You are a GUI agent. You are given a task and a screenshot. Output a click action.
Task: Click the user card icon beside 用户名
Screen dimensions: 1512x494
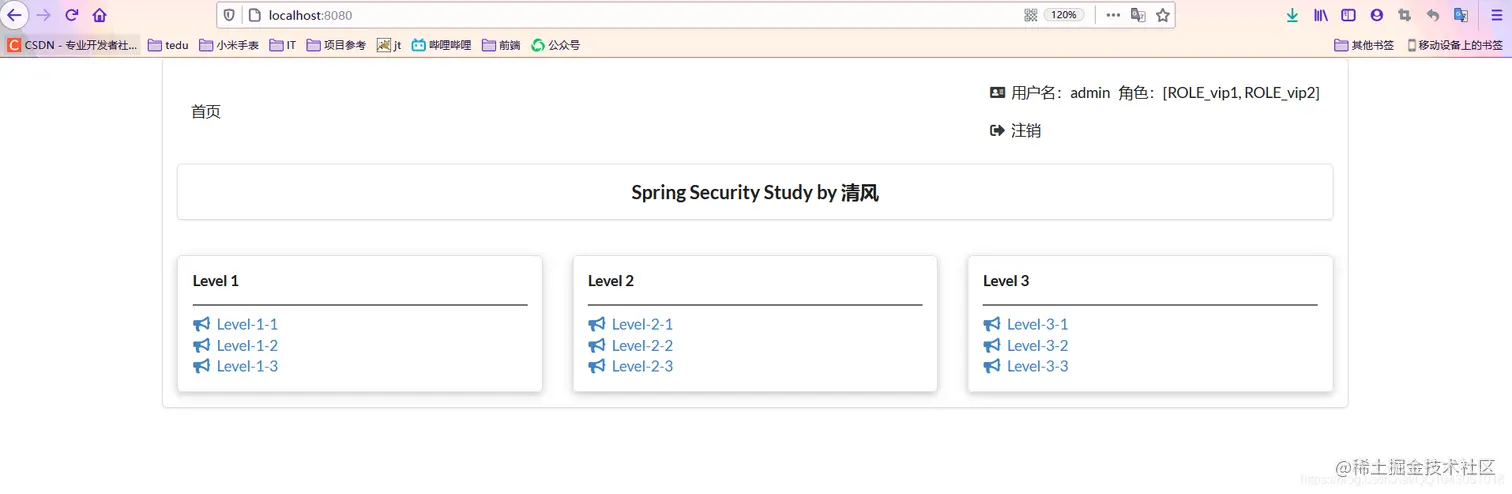pyautogui.click(x=997, y=92)
